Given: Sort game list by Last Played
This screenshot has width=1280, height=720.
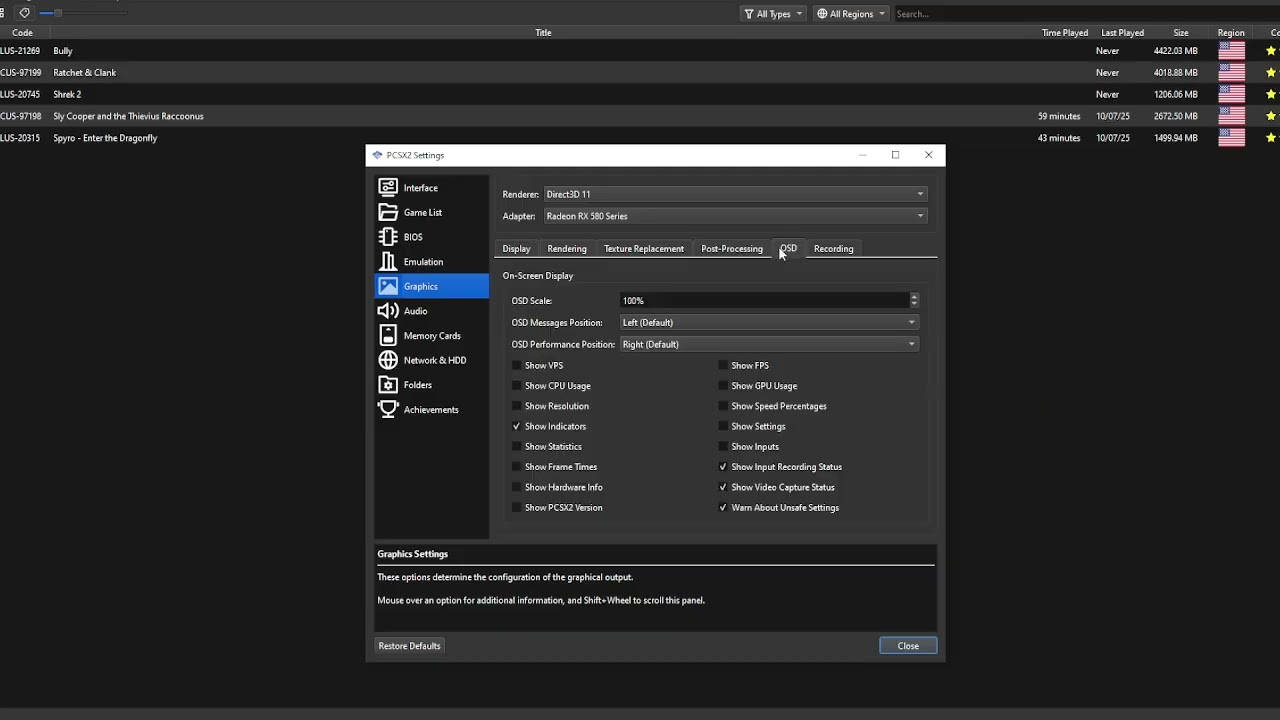Looking at the screenshot, I should 1122,33.
